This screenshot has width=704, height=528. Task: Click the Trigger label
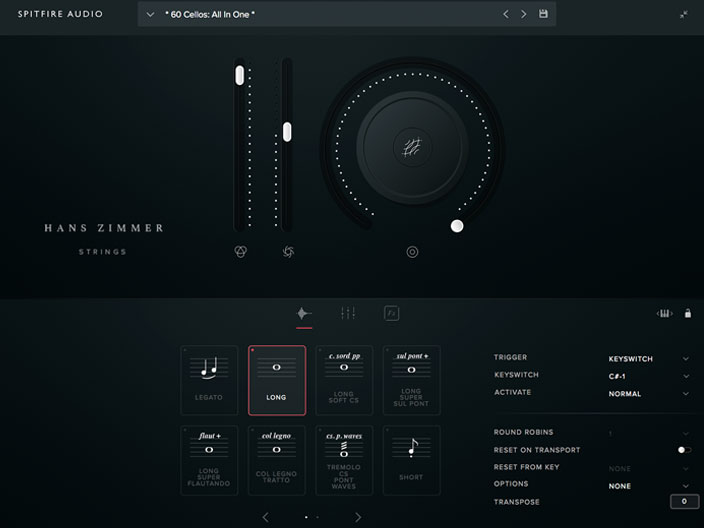pos(510,357)
